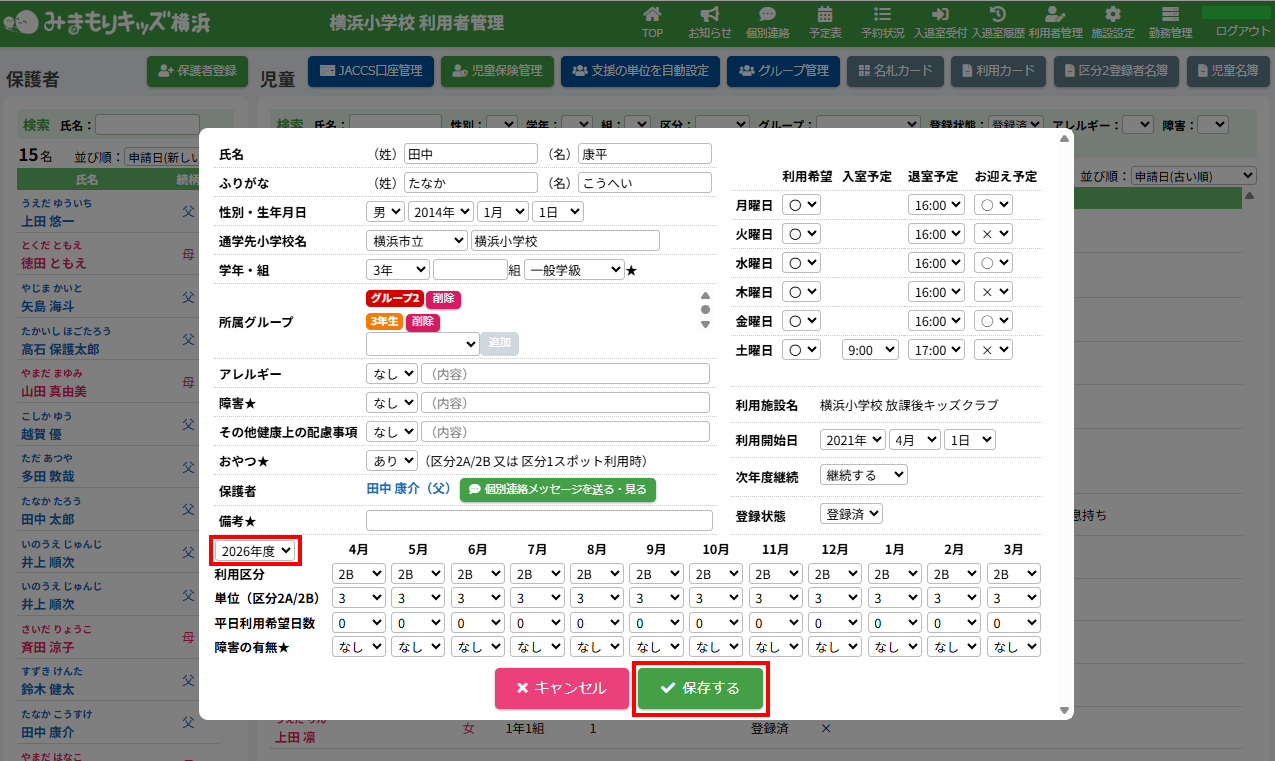Screen dimensions: 1275x761
Task: Open 月曜日 利用希望 selector
Action: (801, 205)
